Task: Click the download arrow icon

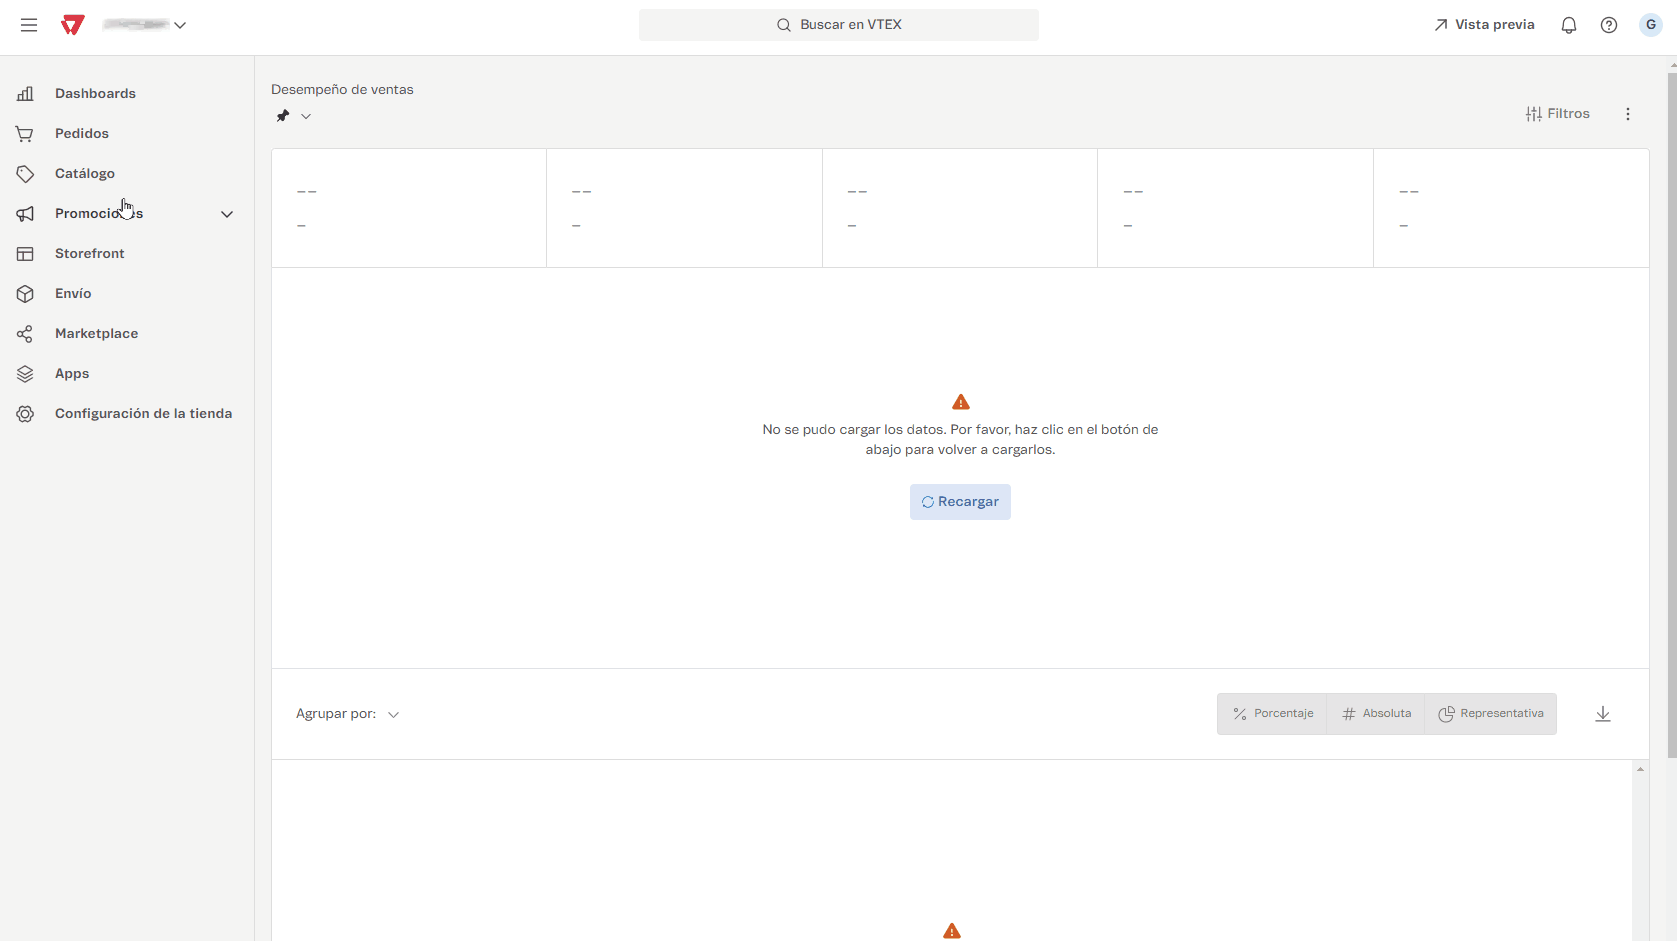Action: [x=1602, y=714]
